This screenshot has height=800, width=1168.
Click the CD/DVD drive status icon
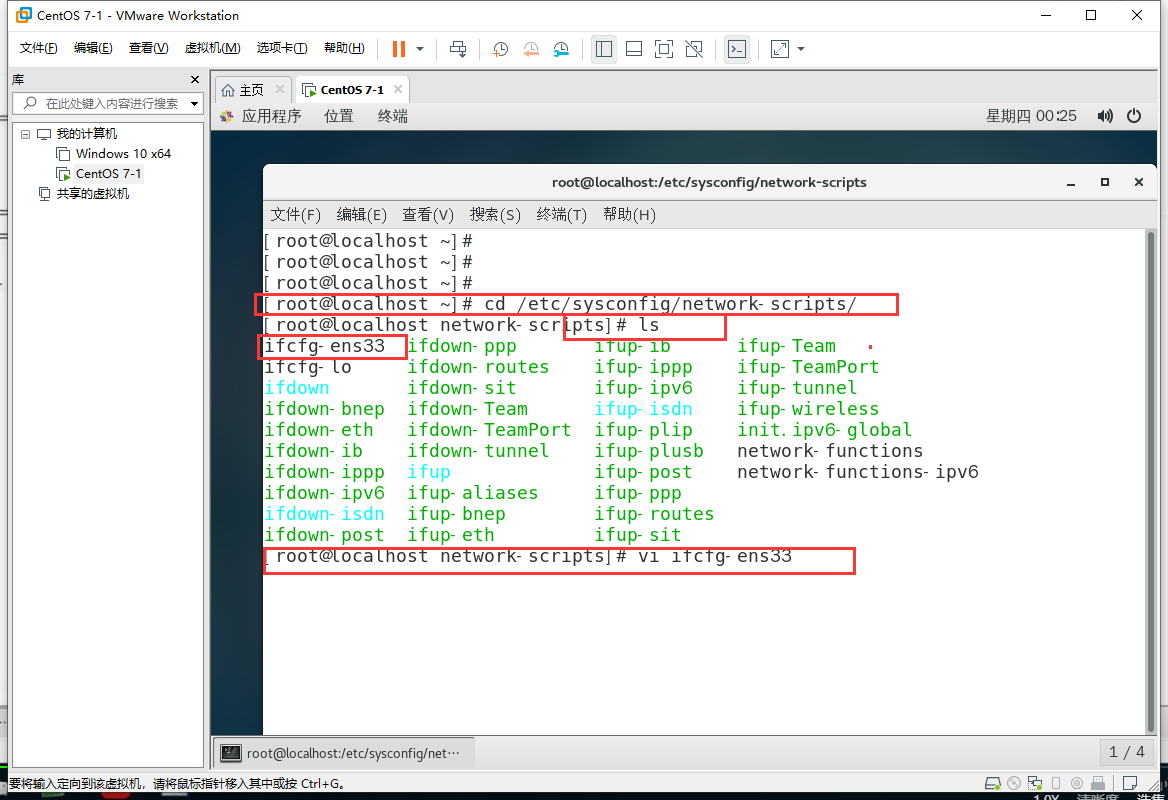click(x=1014, y=784)
